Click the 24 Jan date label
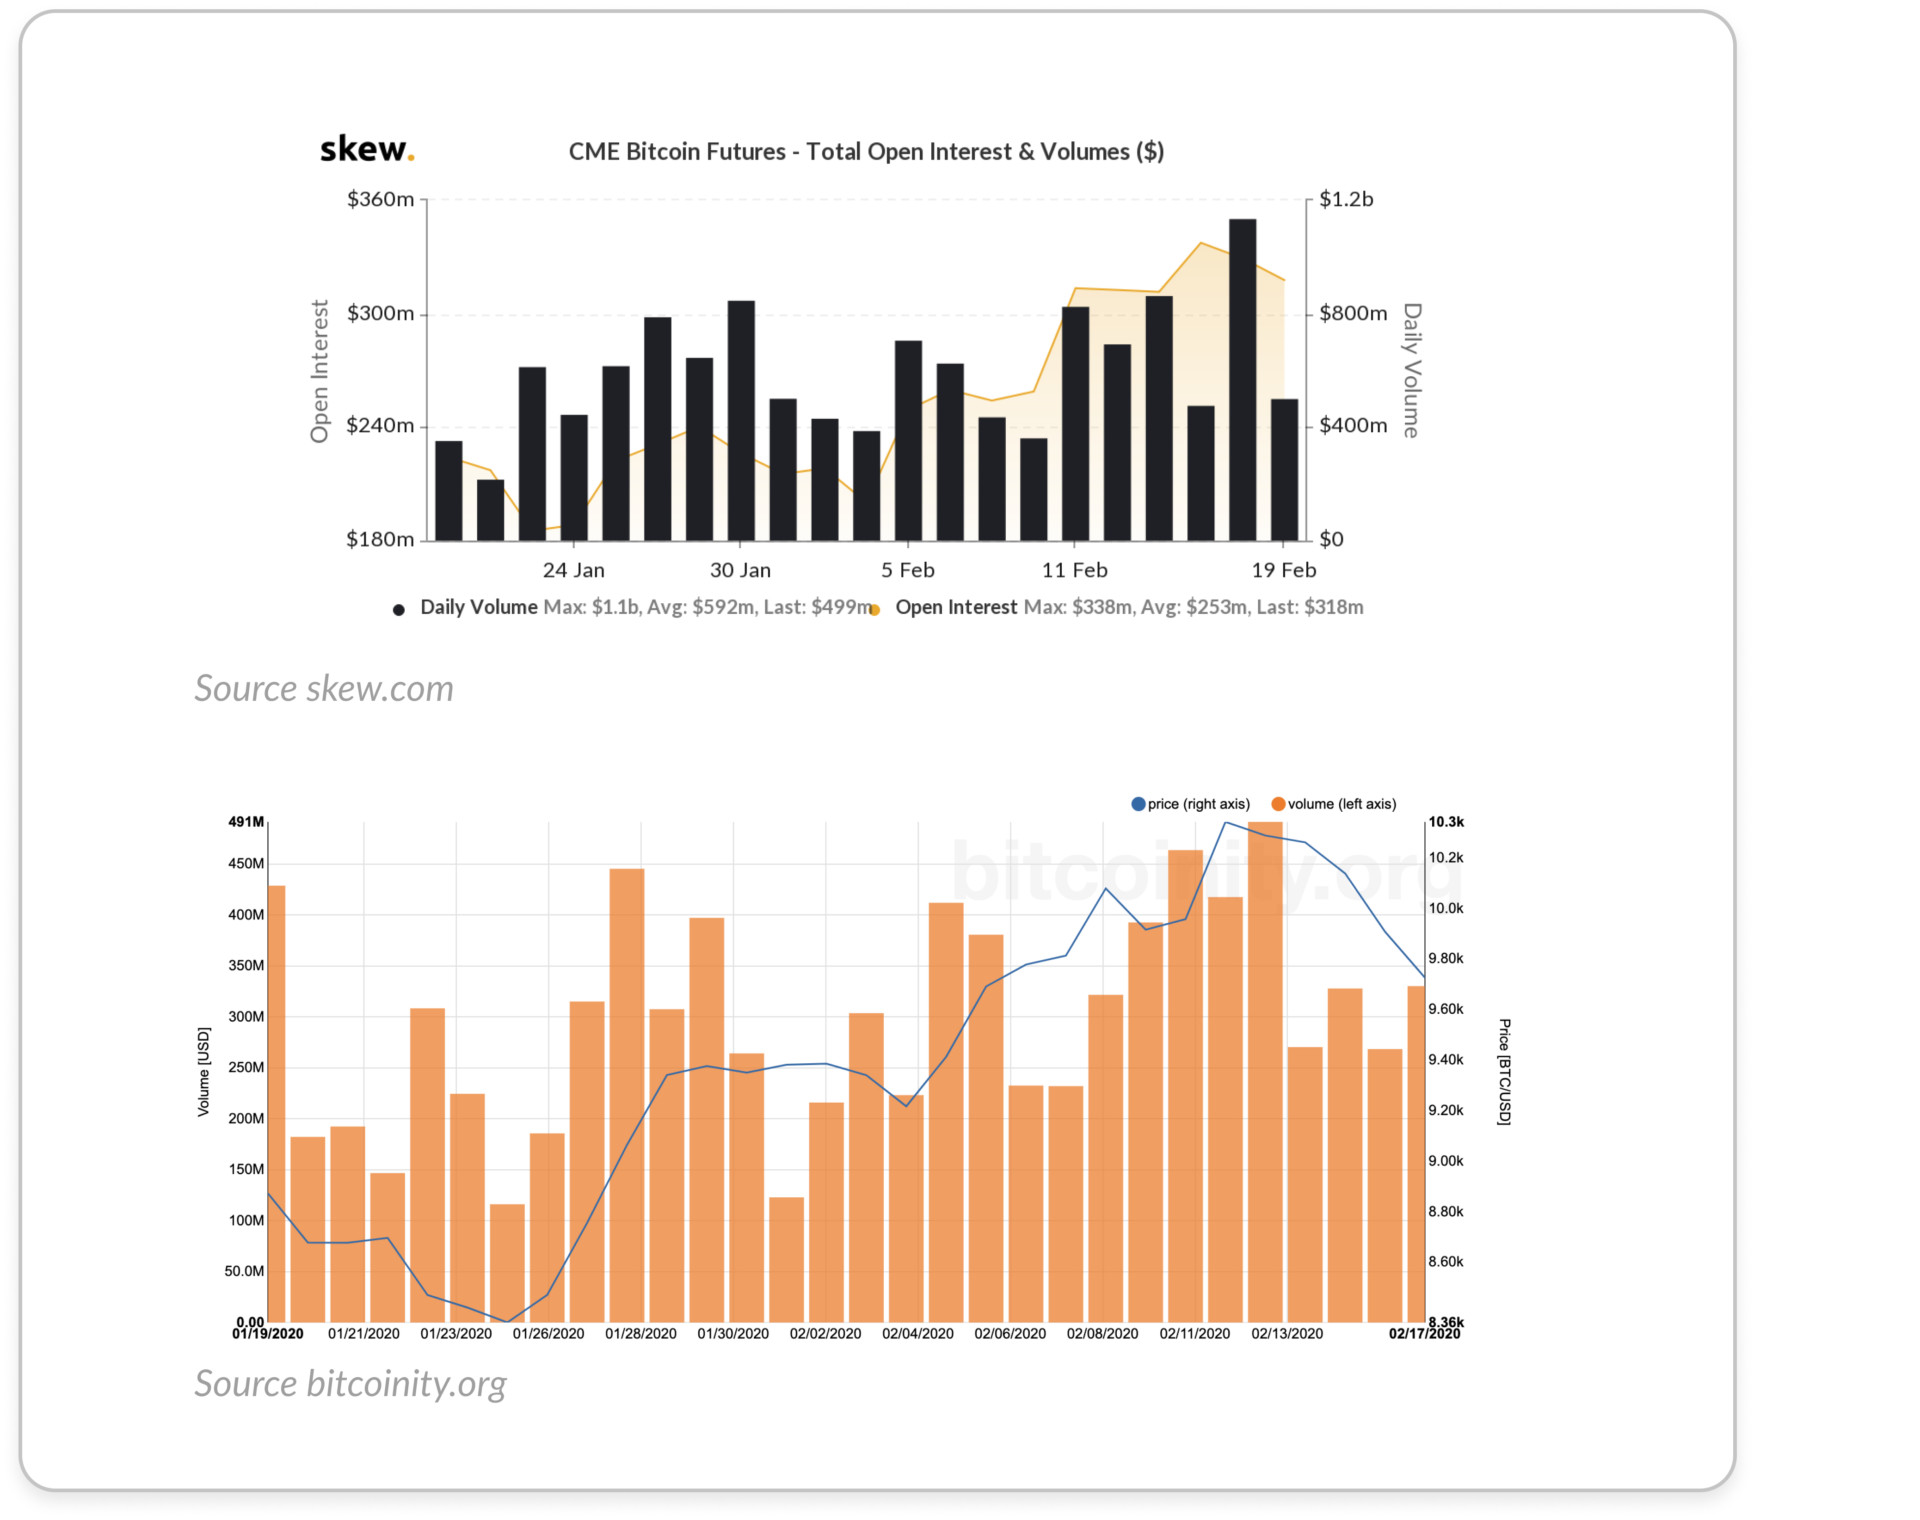Image resolution: width=1920 pixels, height=1520 pixels. click(574, 570)
